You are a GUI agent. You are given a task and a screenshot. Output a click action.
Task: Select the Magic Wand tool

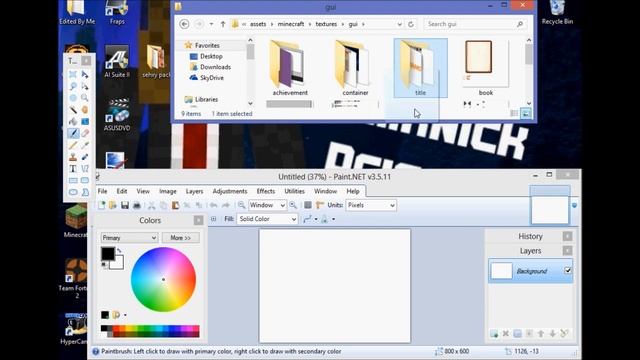73,110
